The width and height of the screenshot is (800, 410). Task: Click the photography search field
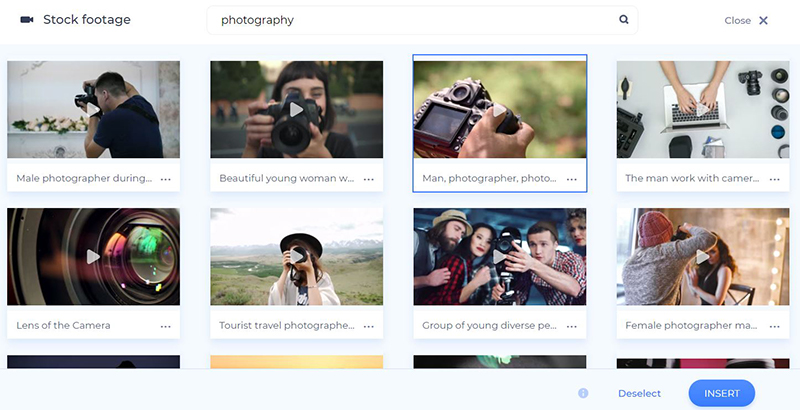click(422, 20)
